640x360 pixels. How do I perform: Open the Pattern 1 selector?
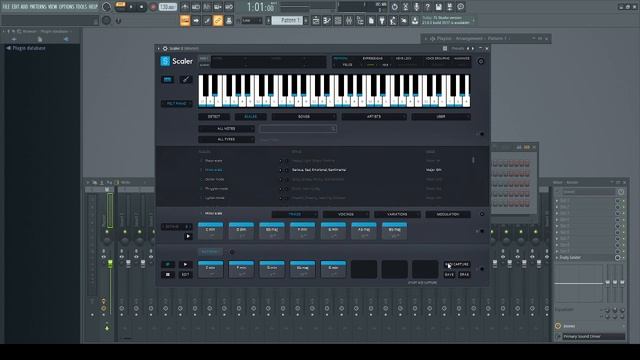click(x=287, y=20)
